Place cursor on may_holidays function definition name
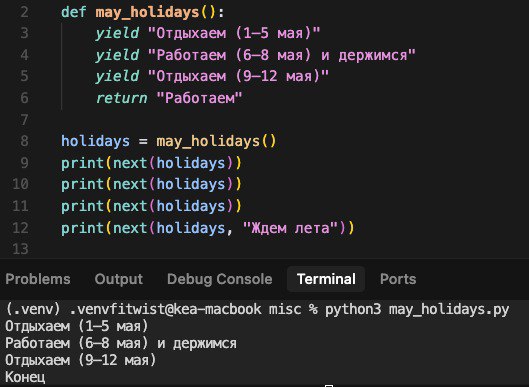529x387 pixels. (x=147, y=12)
